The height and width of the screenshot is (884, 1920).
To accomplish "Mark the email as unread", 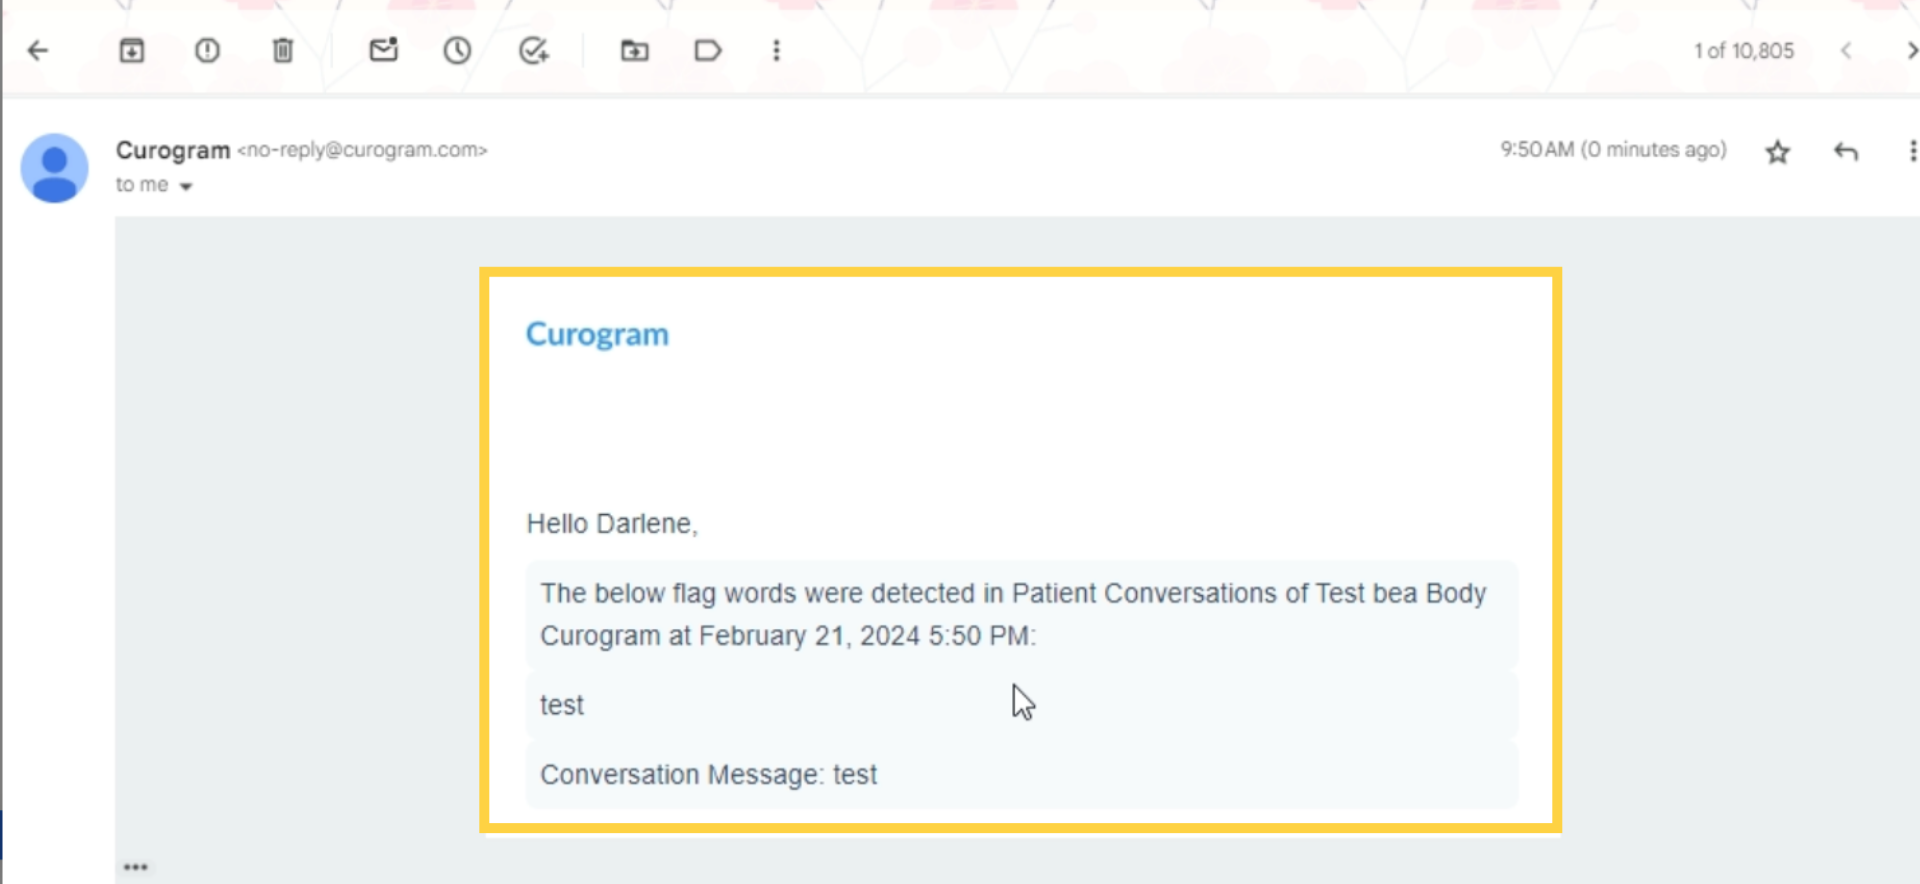I will pos(383,51).
